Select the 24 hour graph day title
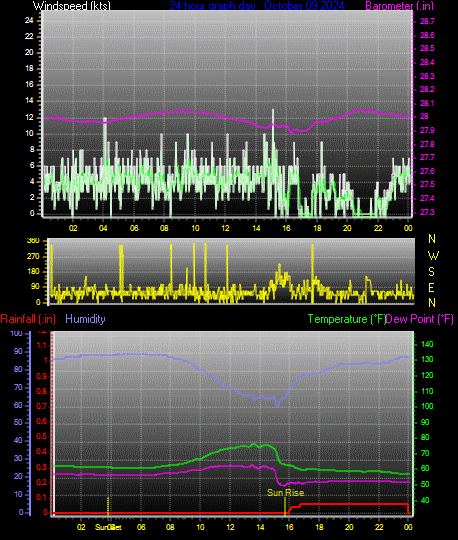 point(257,6)
